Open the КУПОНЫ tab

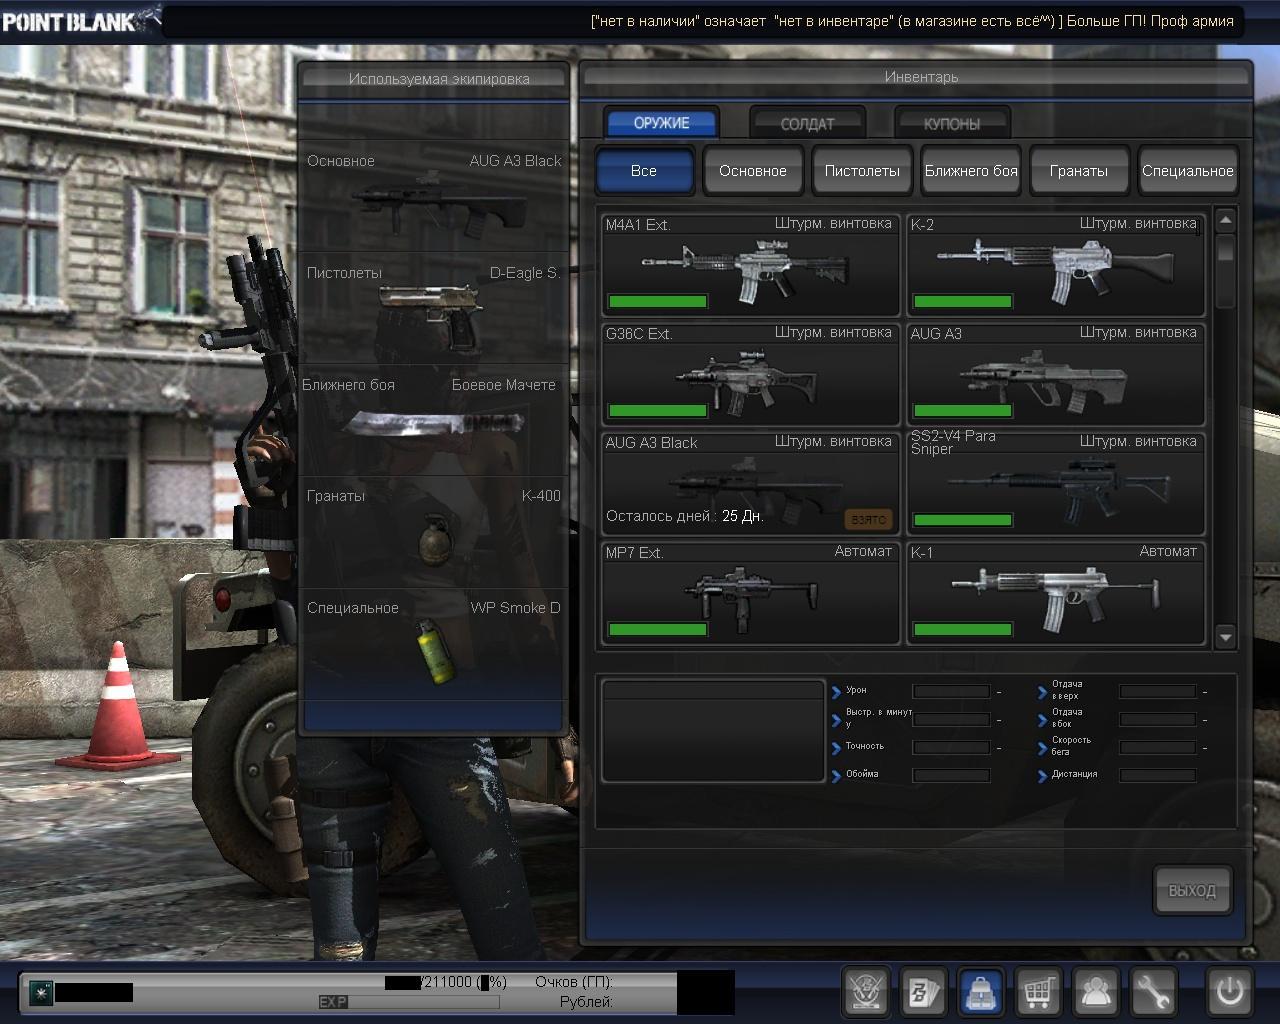(x=952, y=124)
